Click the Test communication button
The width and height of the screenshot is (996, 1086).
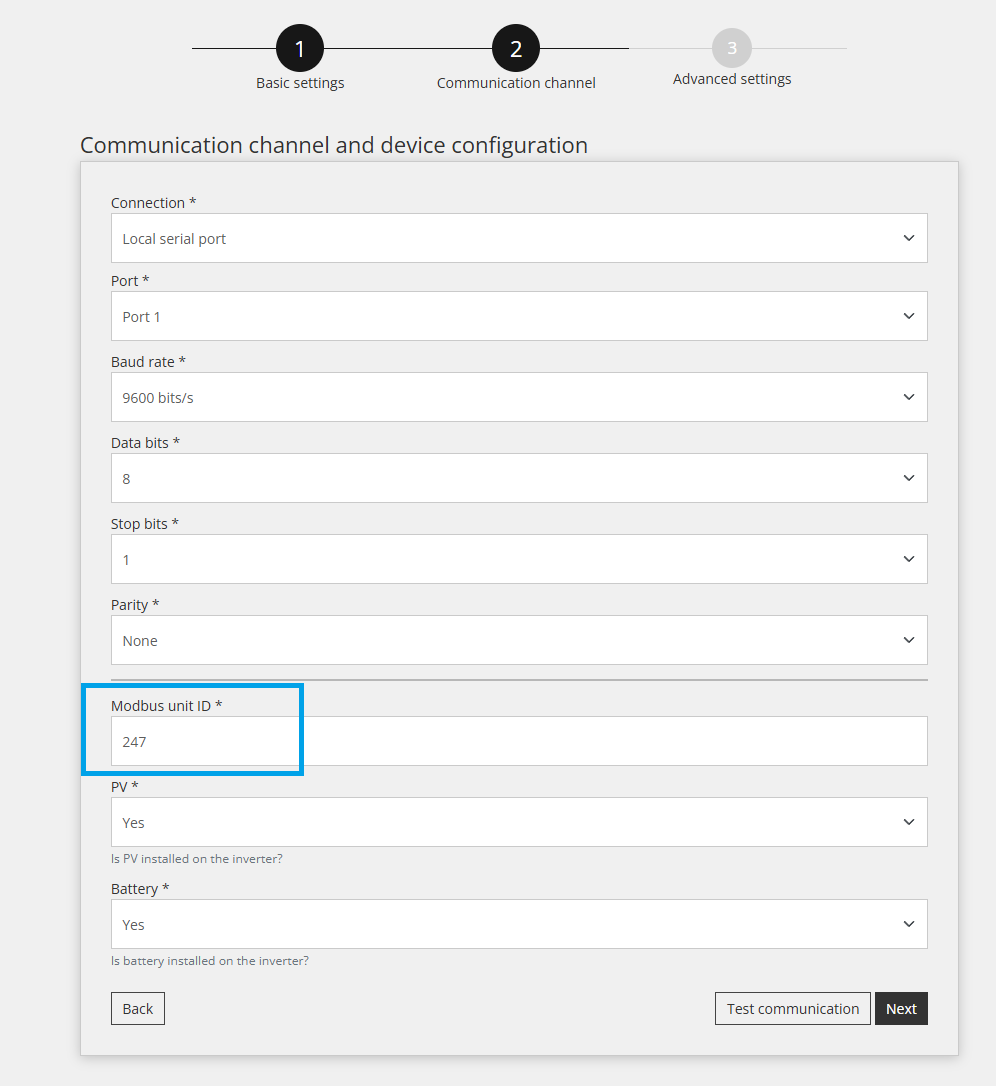pyautogui.click(x=792, y=1008)
